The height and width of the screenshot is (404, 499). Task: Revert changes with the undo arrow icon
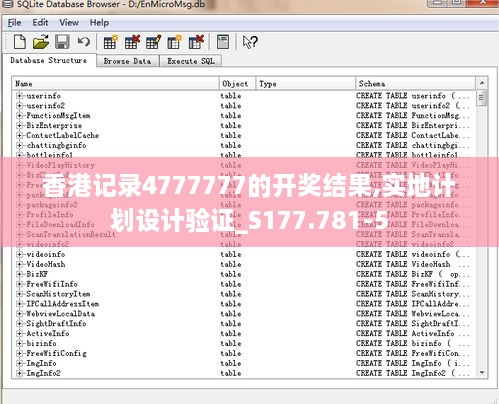(84, 42)
